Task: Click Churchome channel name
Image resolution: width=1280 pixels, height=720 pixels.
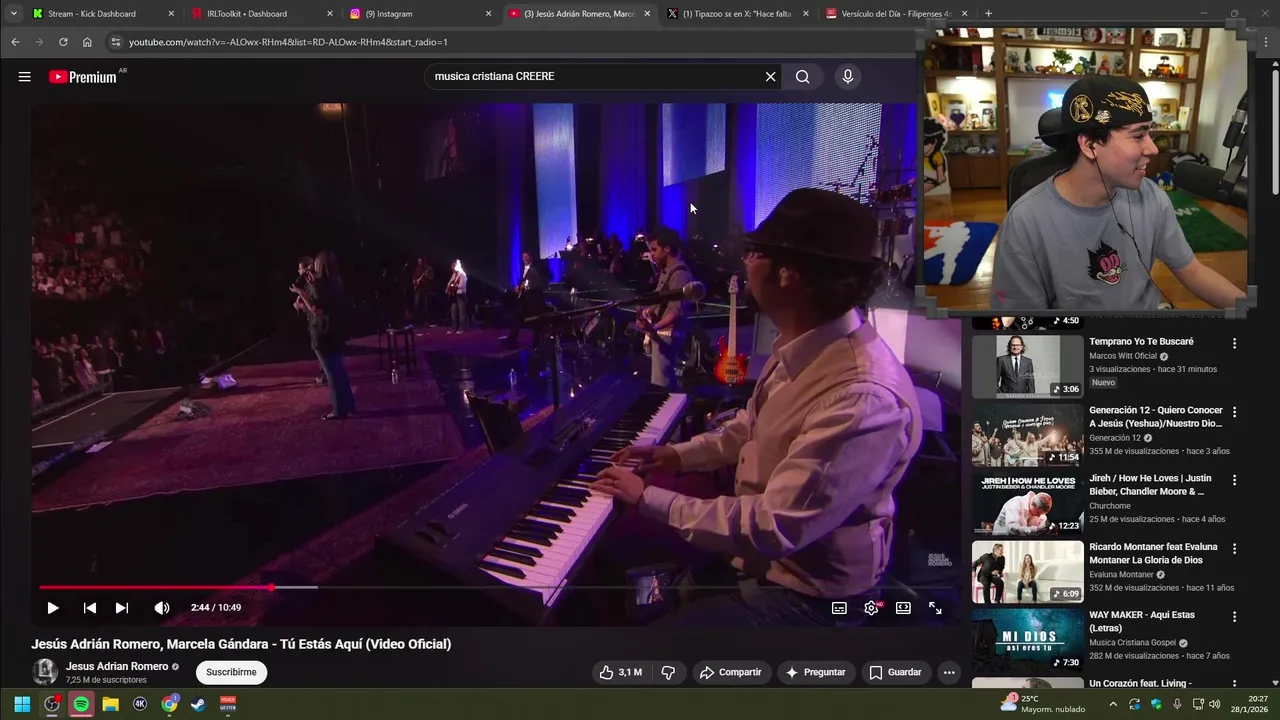Action: (x=1110, y=506)
